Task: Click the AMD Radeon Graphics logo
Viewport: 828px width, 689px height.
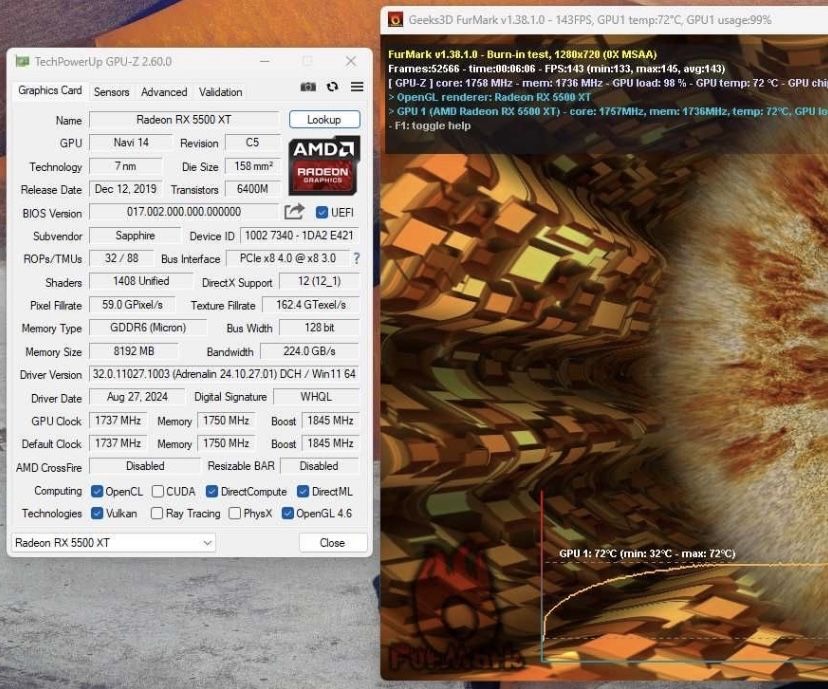Action: [324, 166]
